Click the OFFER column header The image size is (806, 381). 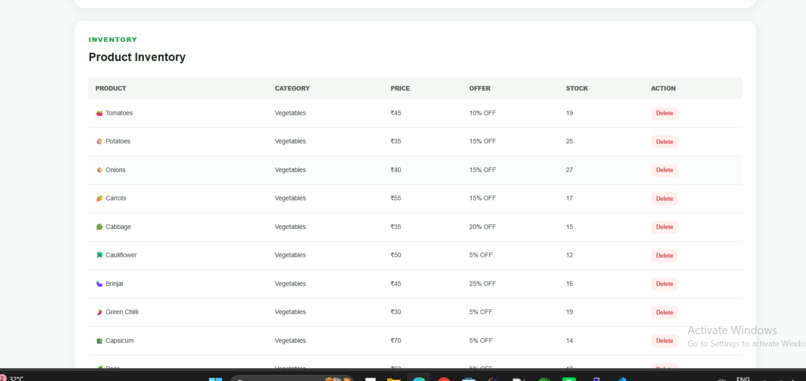(x=480, y=88)
